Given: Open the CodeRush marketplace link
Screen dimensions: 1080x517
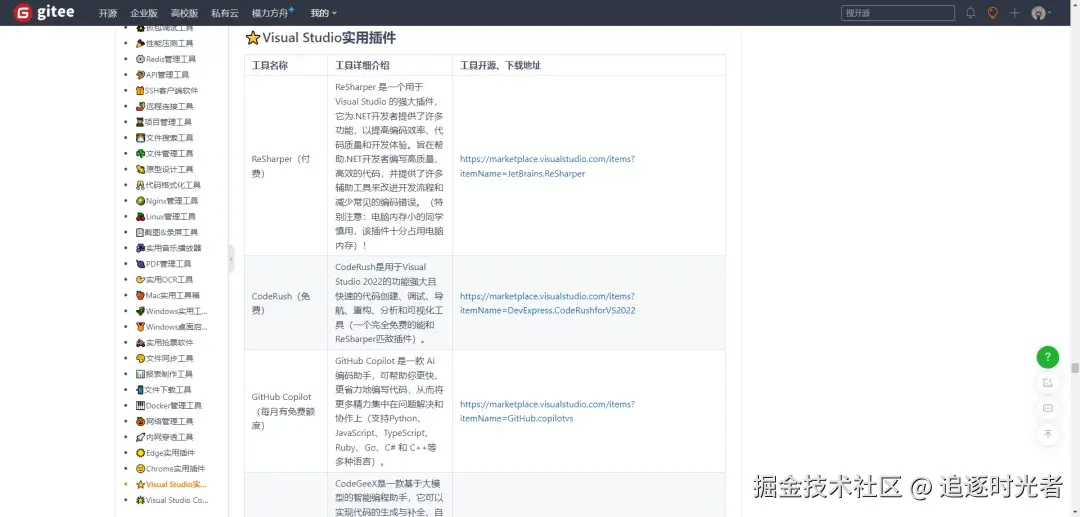Looking at the screenshot, I should point(548,304).
